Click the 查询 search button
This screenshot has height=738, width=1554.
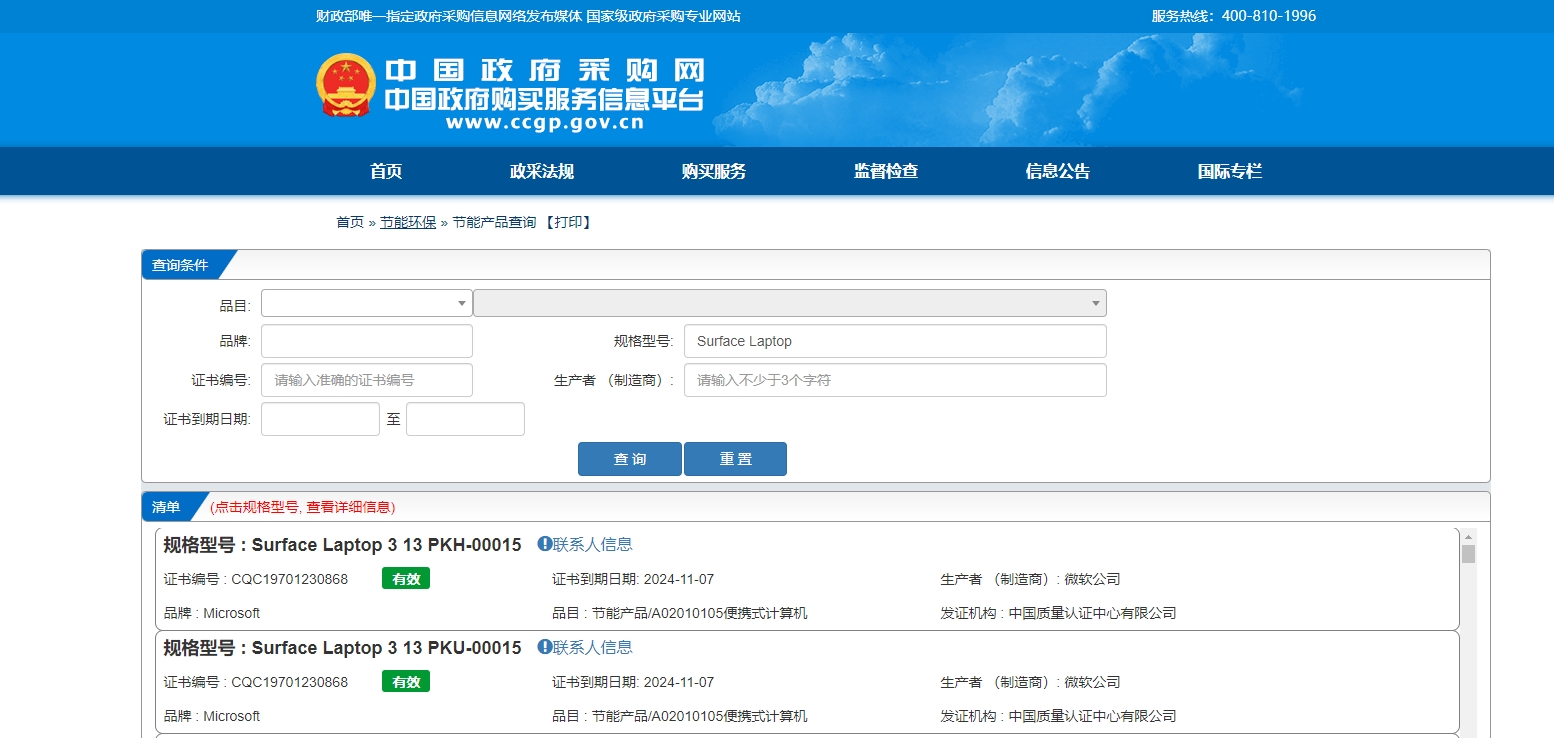coord(630,459)
